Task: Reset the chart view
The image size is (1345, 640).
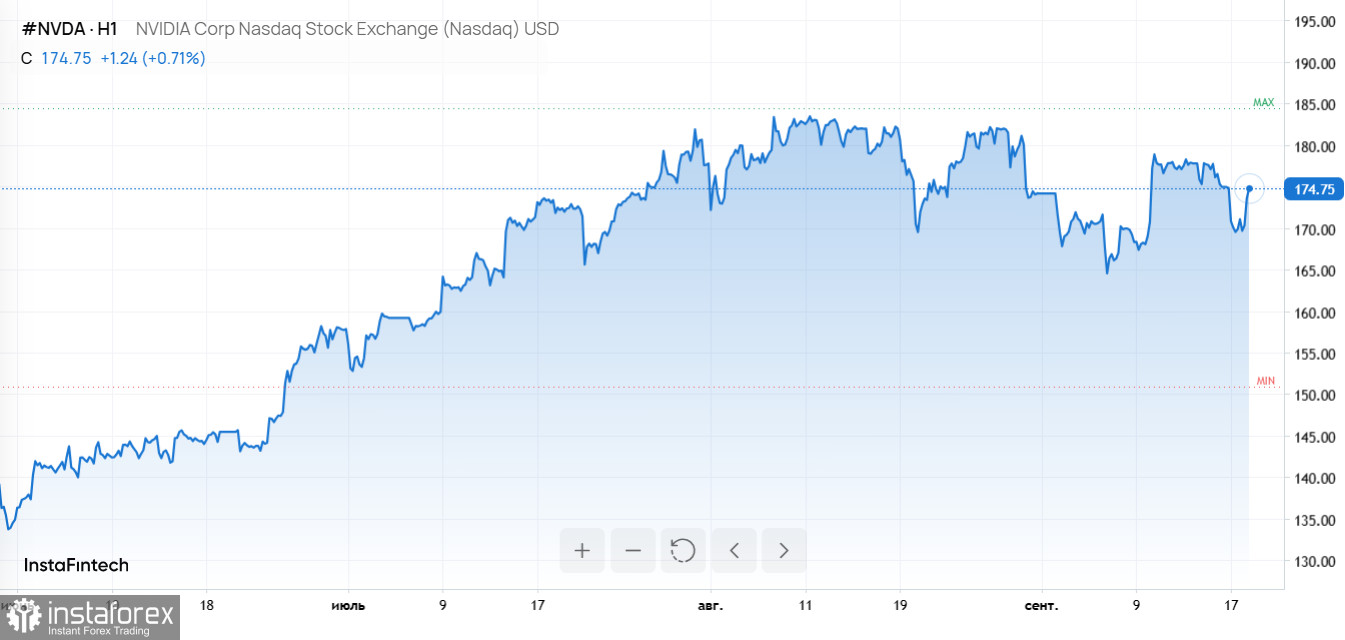Action: coord(683,550)
